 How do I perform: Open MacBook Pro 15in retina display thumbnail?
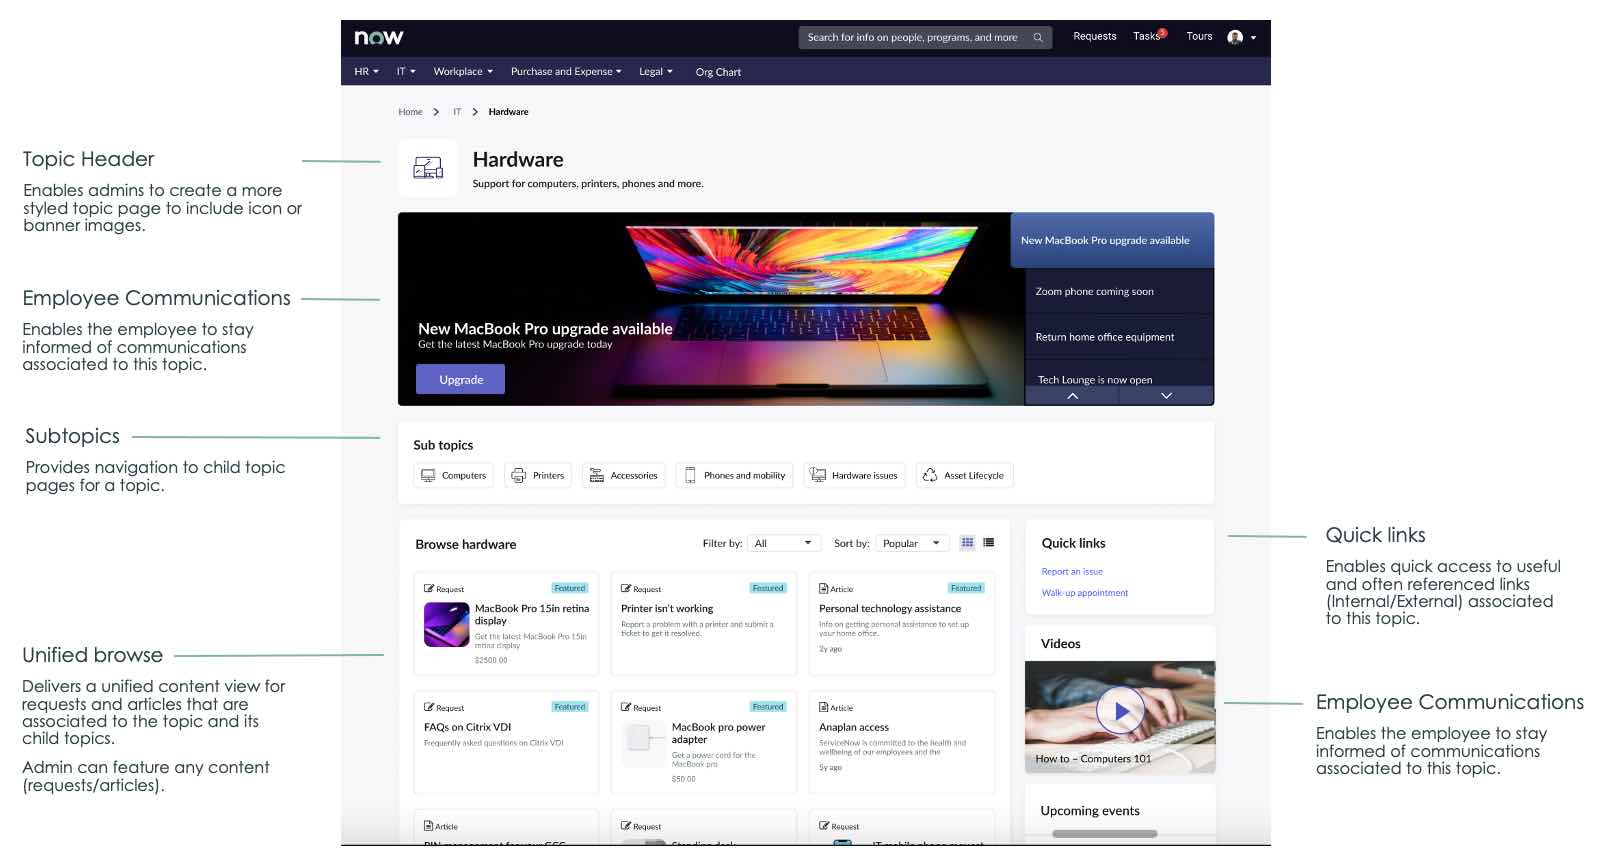pyautogui.click(x=447, y=625)
